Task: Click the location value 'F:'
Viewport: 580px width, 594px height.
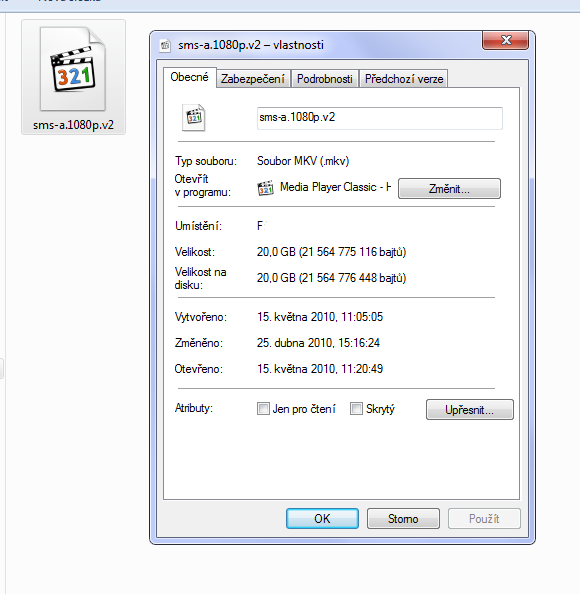Action: pyautogui.click(x=261, y=226)
